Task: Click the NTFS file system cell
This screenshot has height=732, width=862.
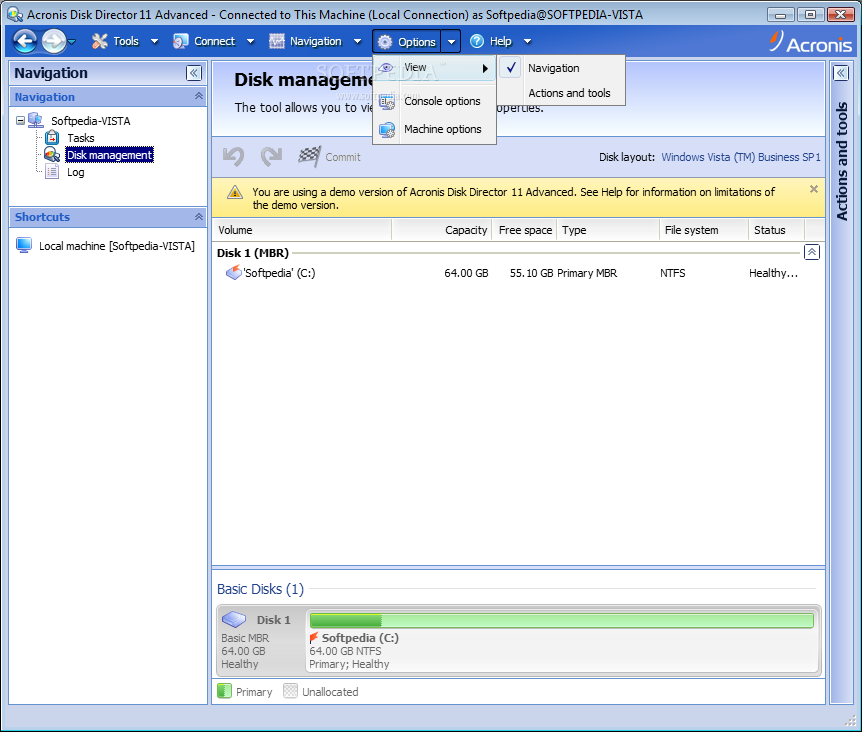Action: point(672,273)
